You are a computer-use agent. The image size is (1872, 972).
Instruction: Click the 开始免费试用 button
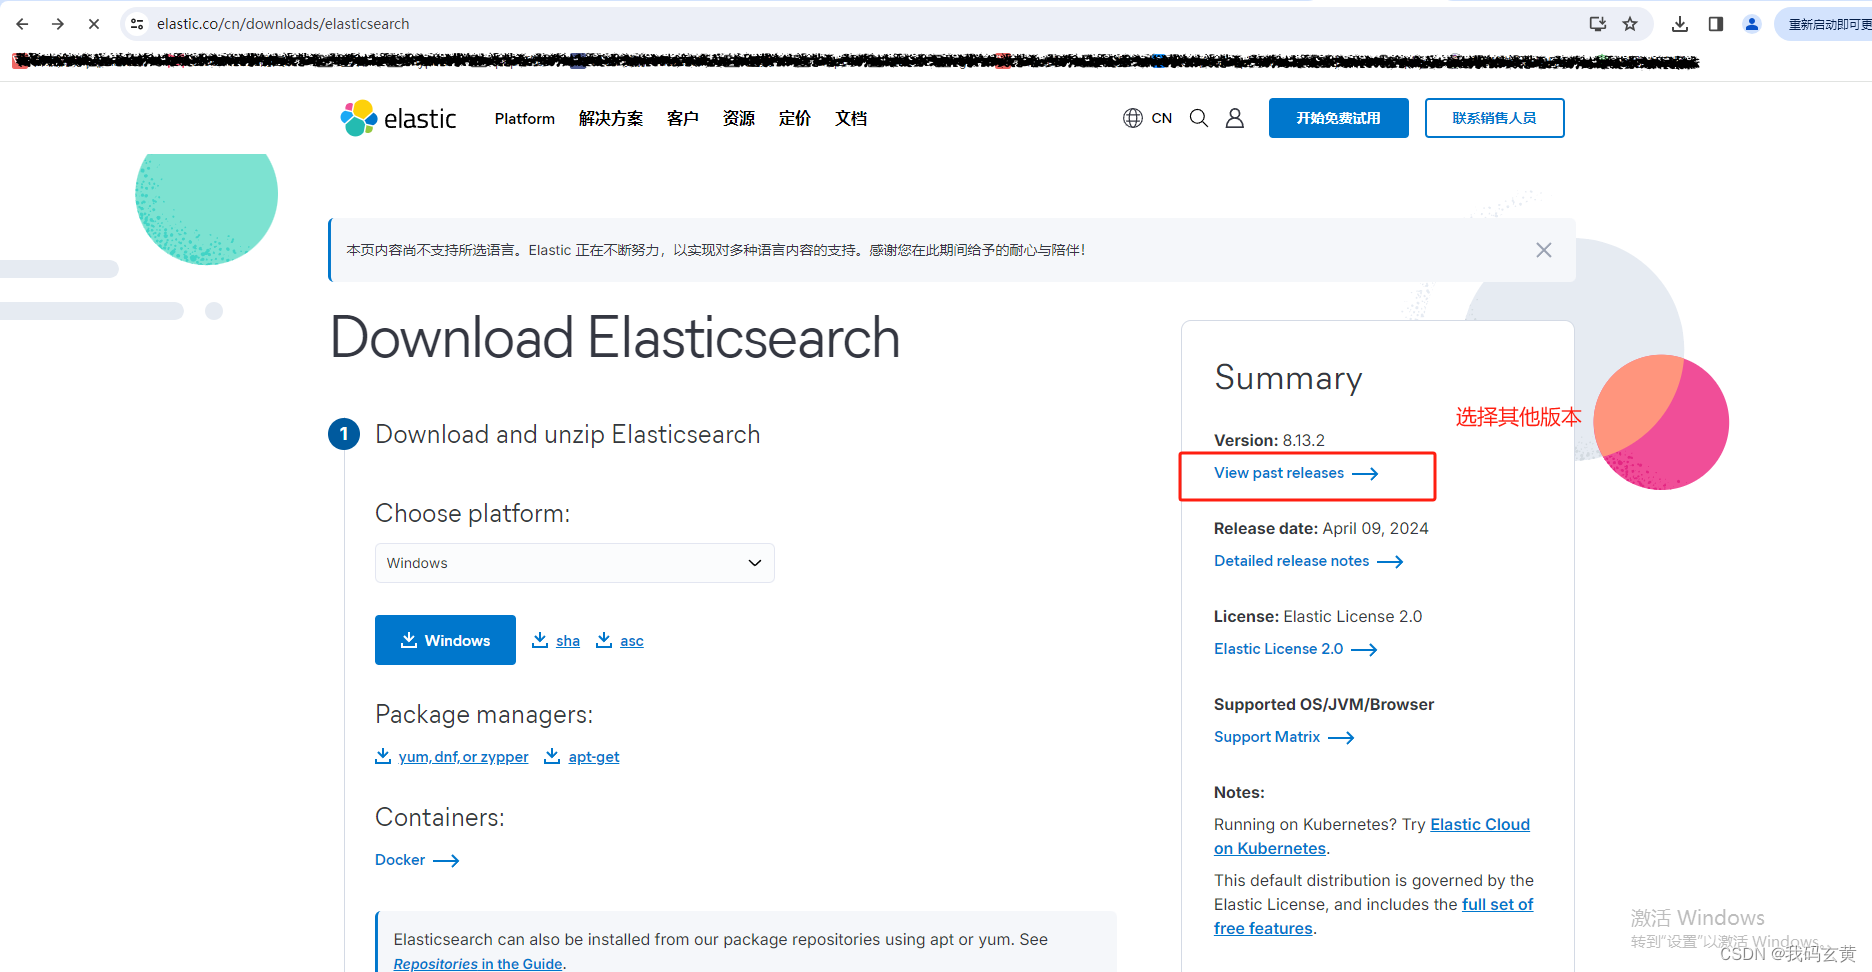pos(1339,118)
